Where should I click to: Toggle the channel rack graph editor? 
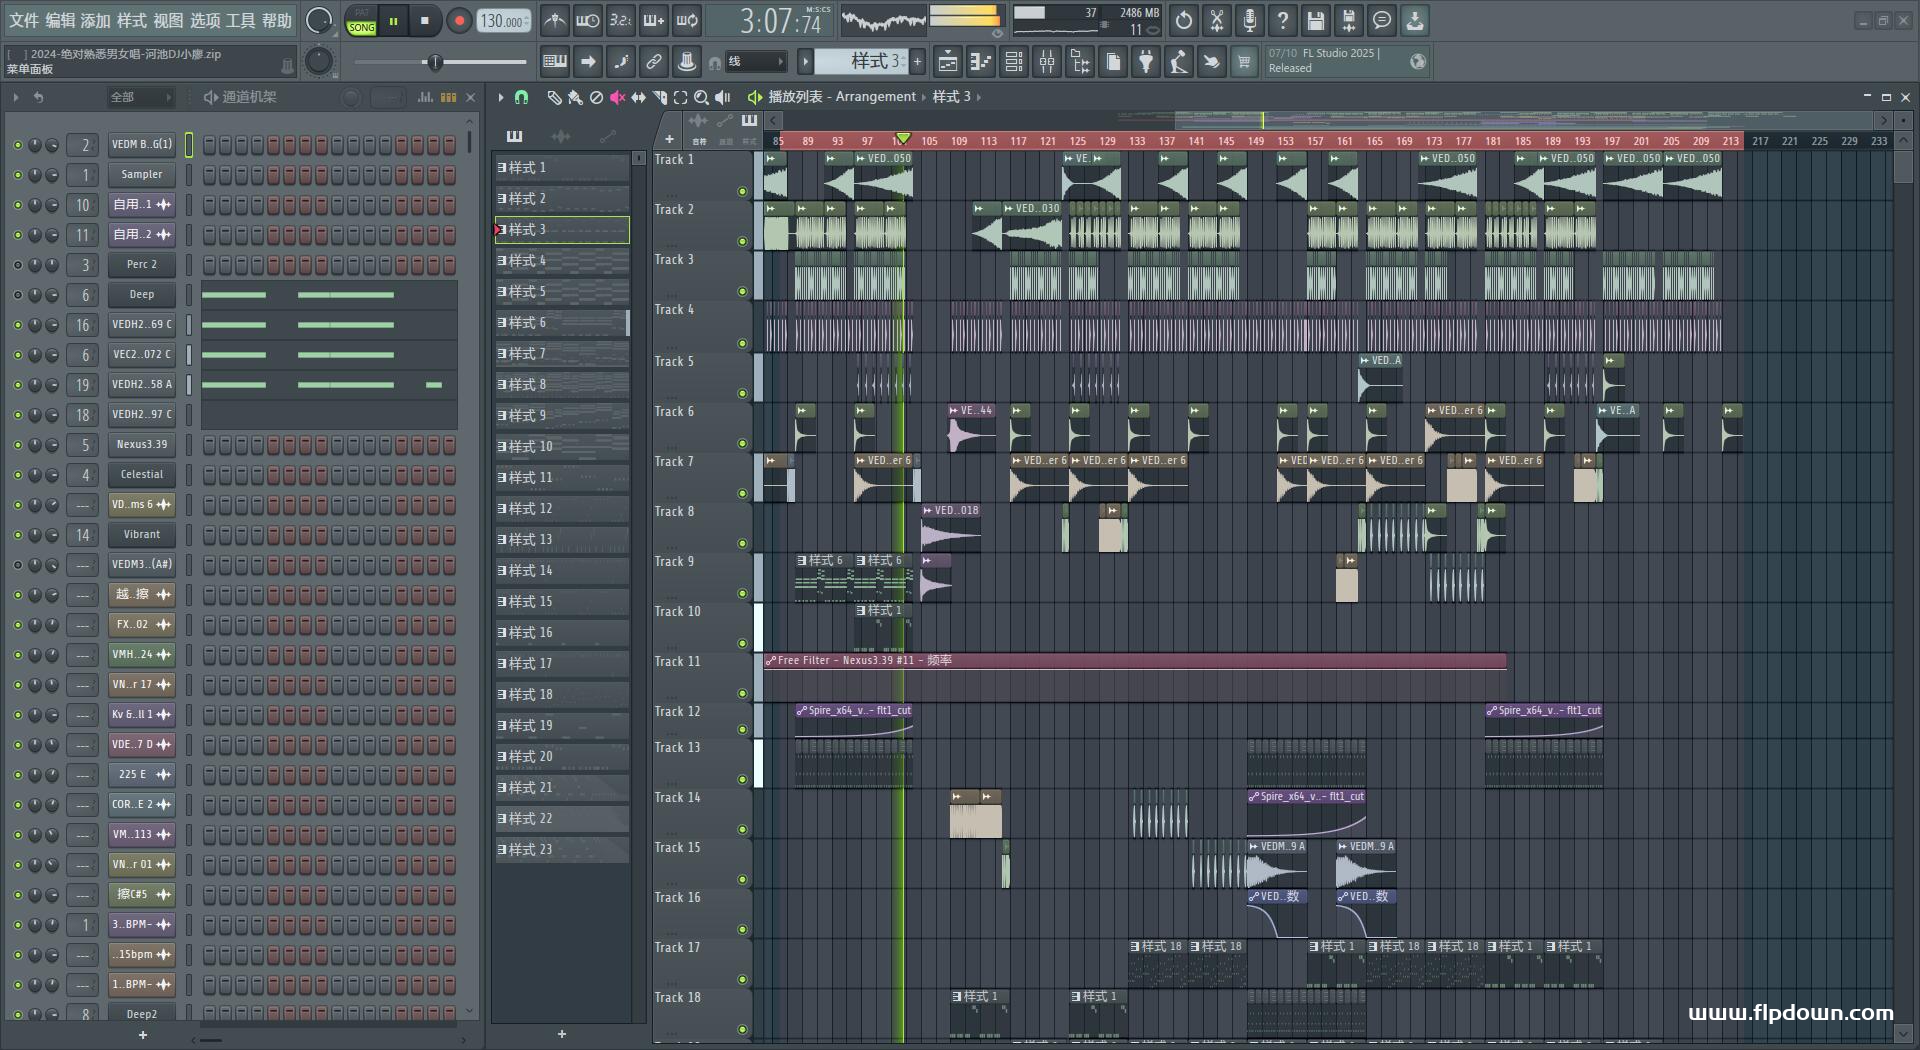click(425, 97)
